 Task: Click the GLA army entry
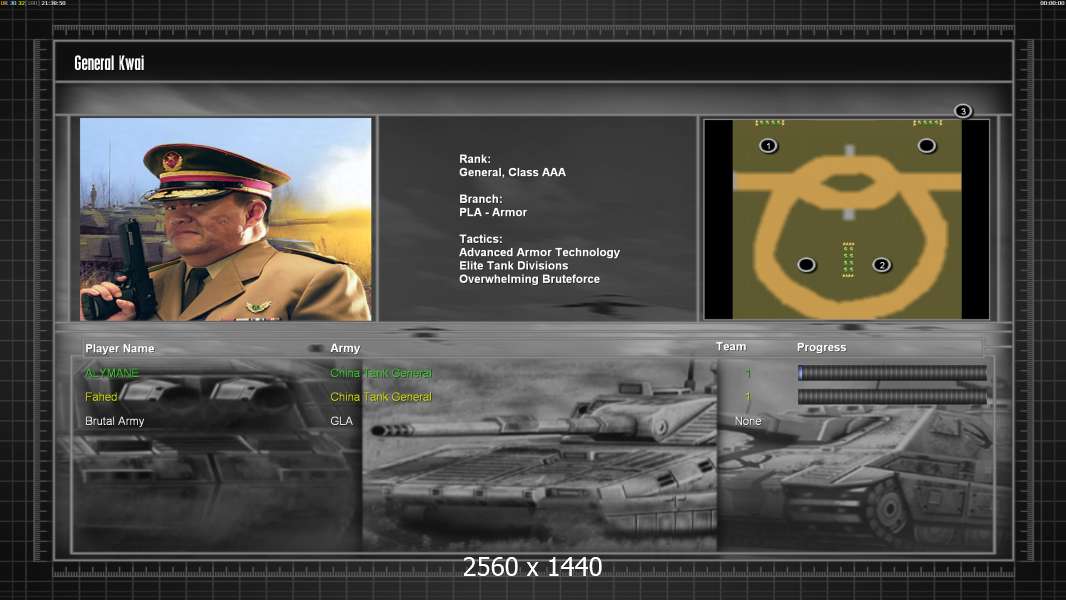click(342, 421)
